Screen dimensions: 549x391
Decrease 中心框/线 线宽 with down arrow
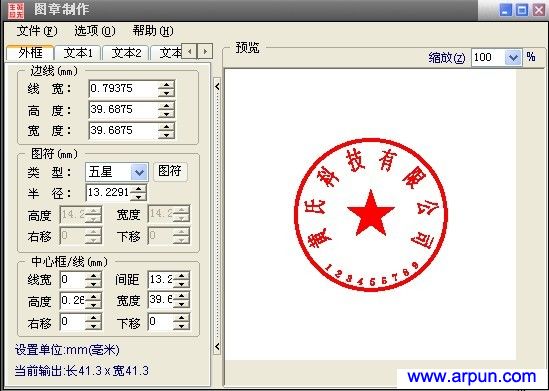point(93,284)
